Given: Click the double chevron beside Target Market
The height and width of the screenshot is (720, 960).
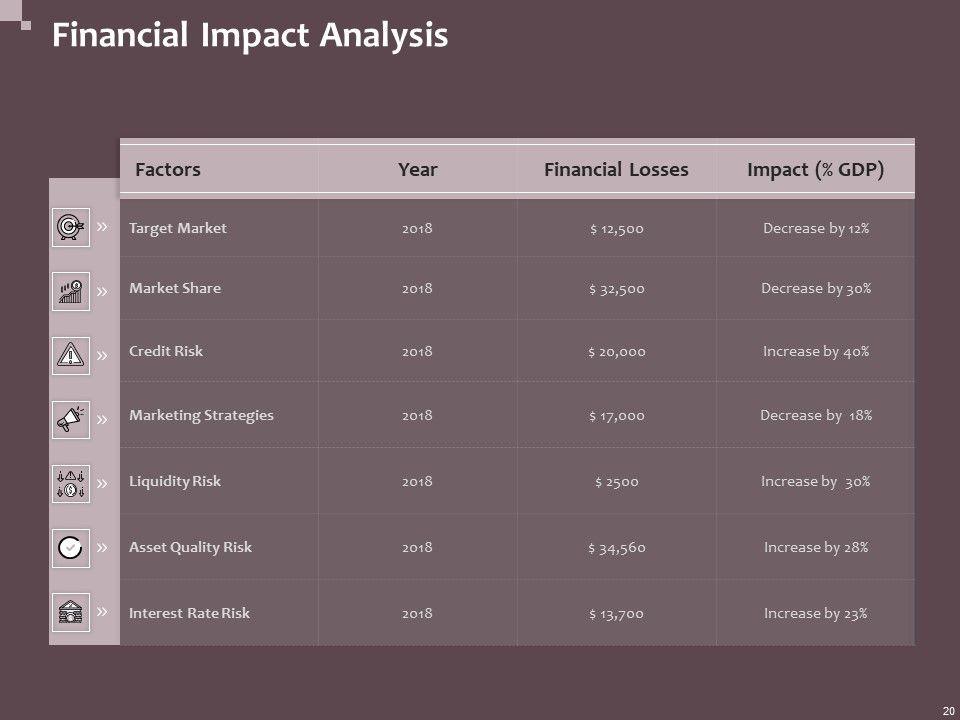Looking at the screenshot, I should pos(102,227).
